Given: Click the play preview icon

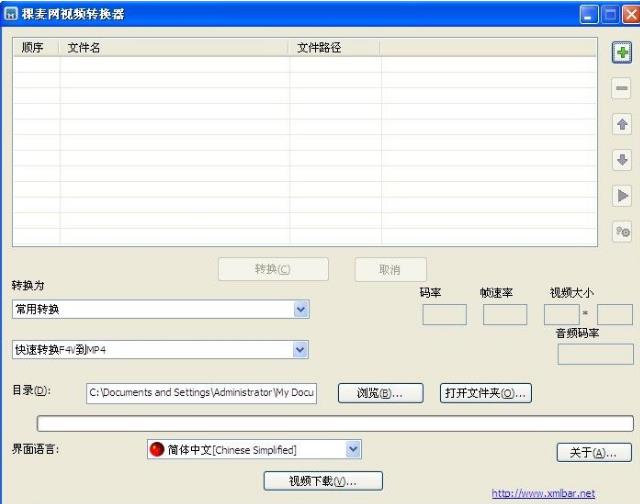Looking at the screenshot, I should [x=622, y=196].
